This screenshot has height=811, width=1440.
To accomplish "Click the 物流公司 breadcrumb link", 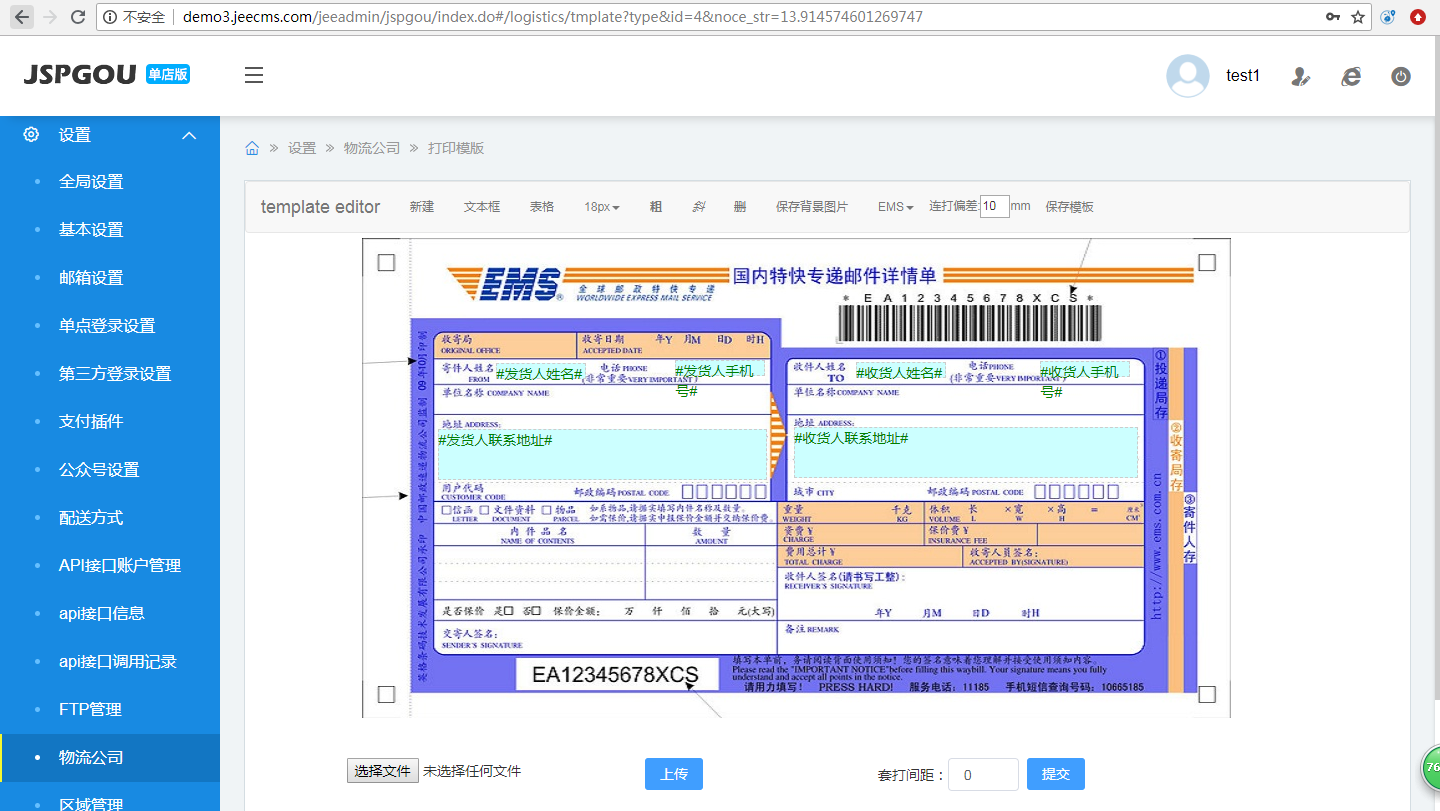I will [x=372, y=148].
